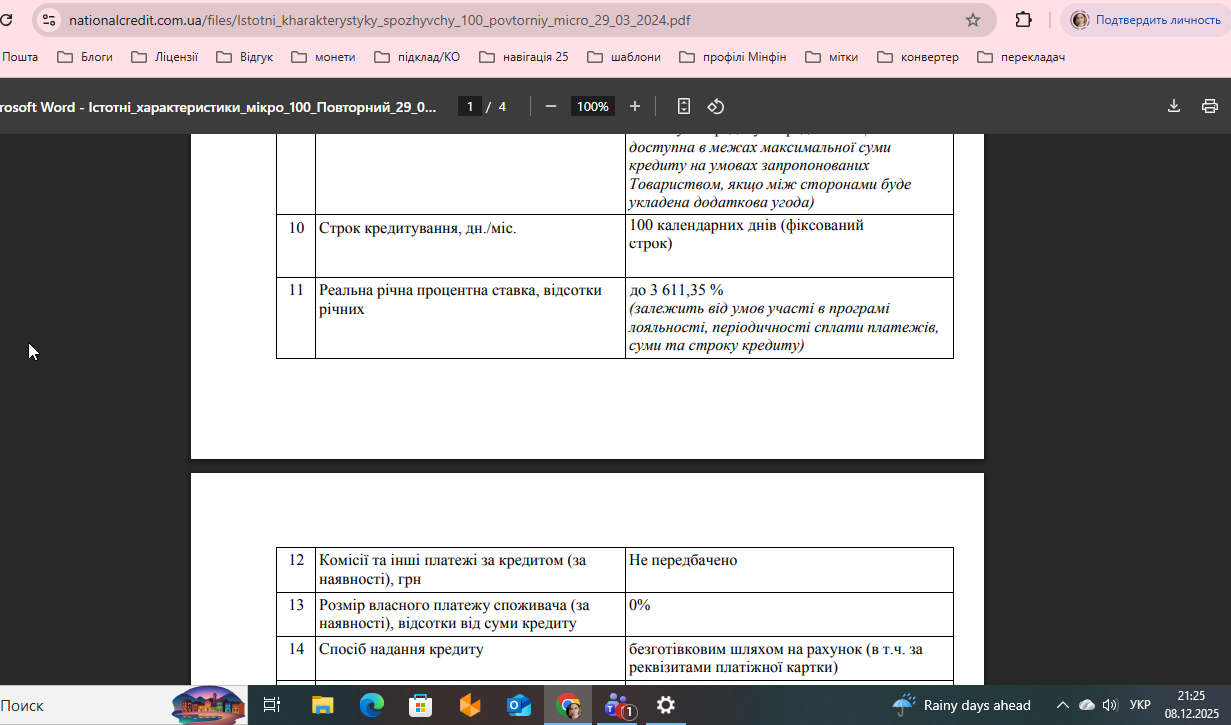Viewport: 1231px width, 725px height.
Task: Open the volume control tray icon
Action: pyautogui.click(x=1110, y=705)
